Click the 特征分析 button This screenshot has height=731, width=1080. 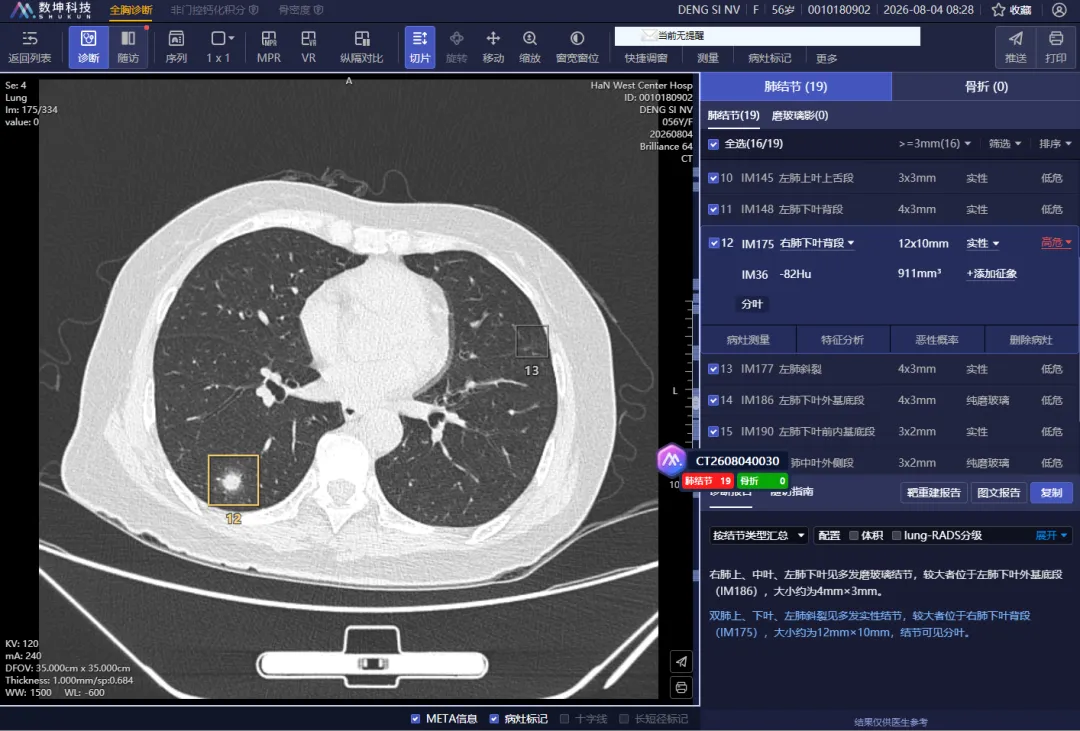(x=842, y=340)
